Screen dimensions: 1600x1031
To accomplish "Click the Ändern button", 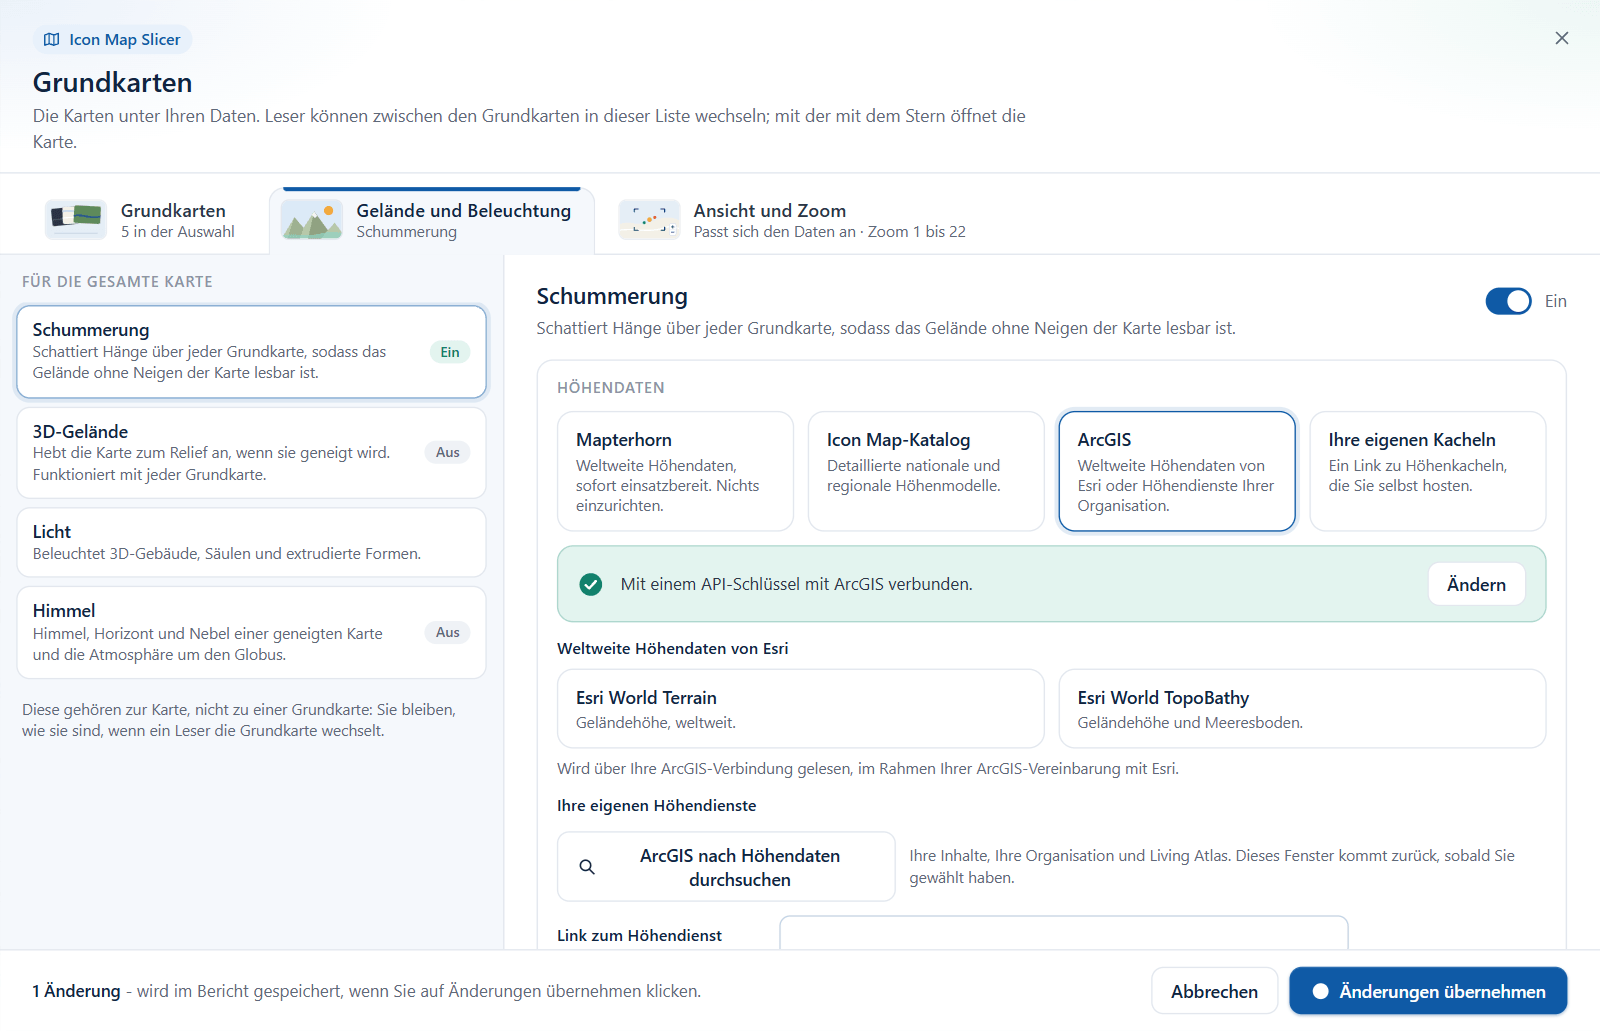I will [1476, 584].
